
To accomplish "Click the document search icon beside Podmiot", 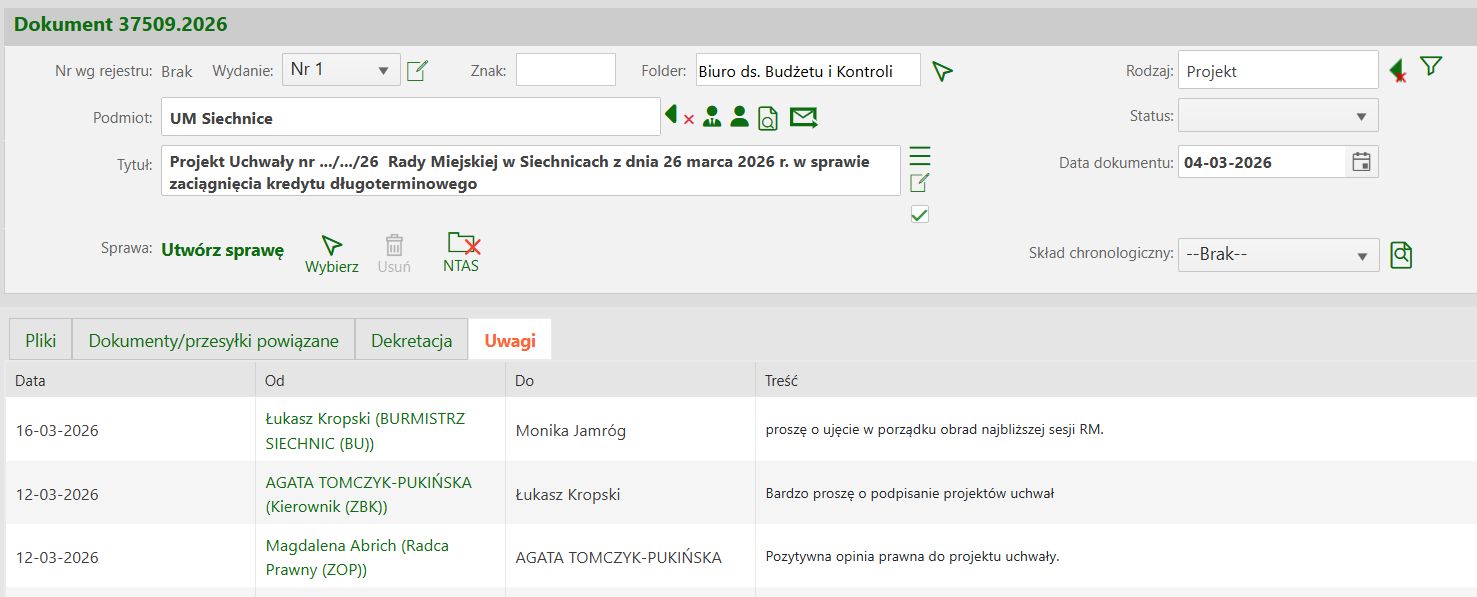I will [768, 118].
